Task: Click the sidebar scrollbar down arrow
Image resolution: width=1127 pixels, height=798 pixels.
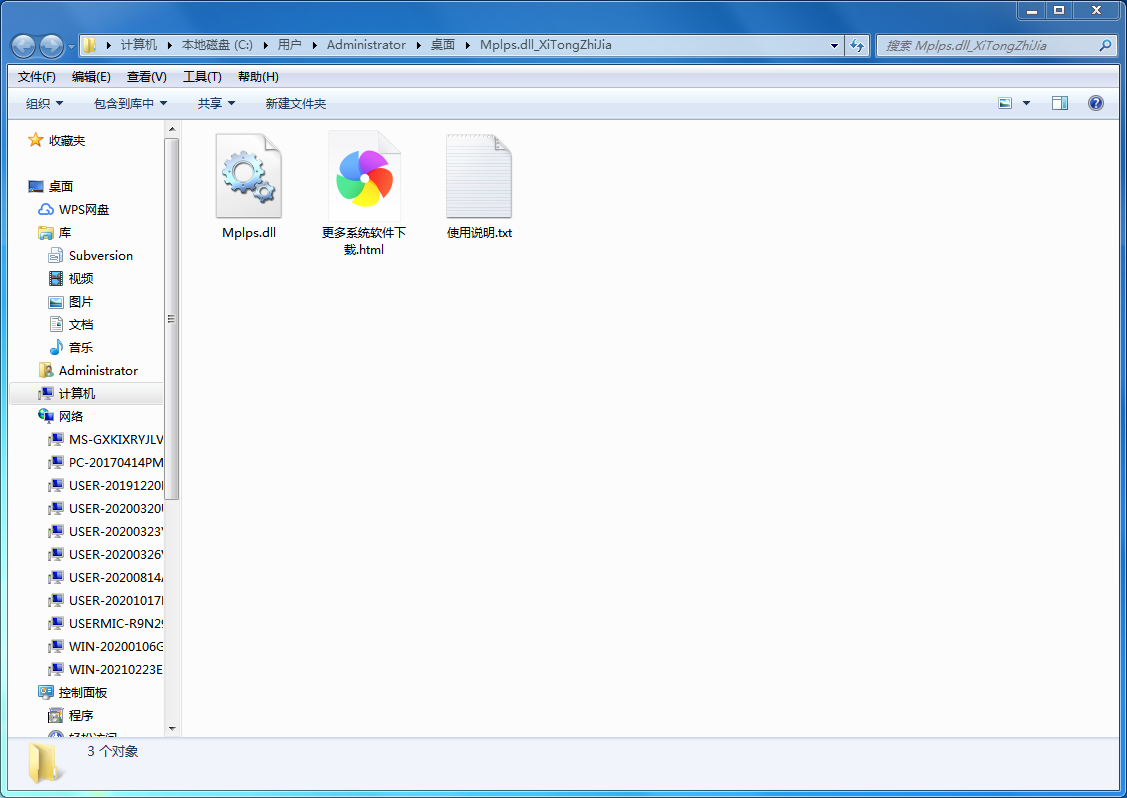Action: point(171,729)
